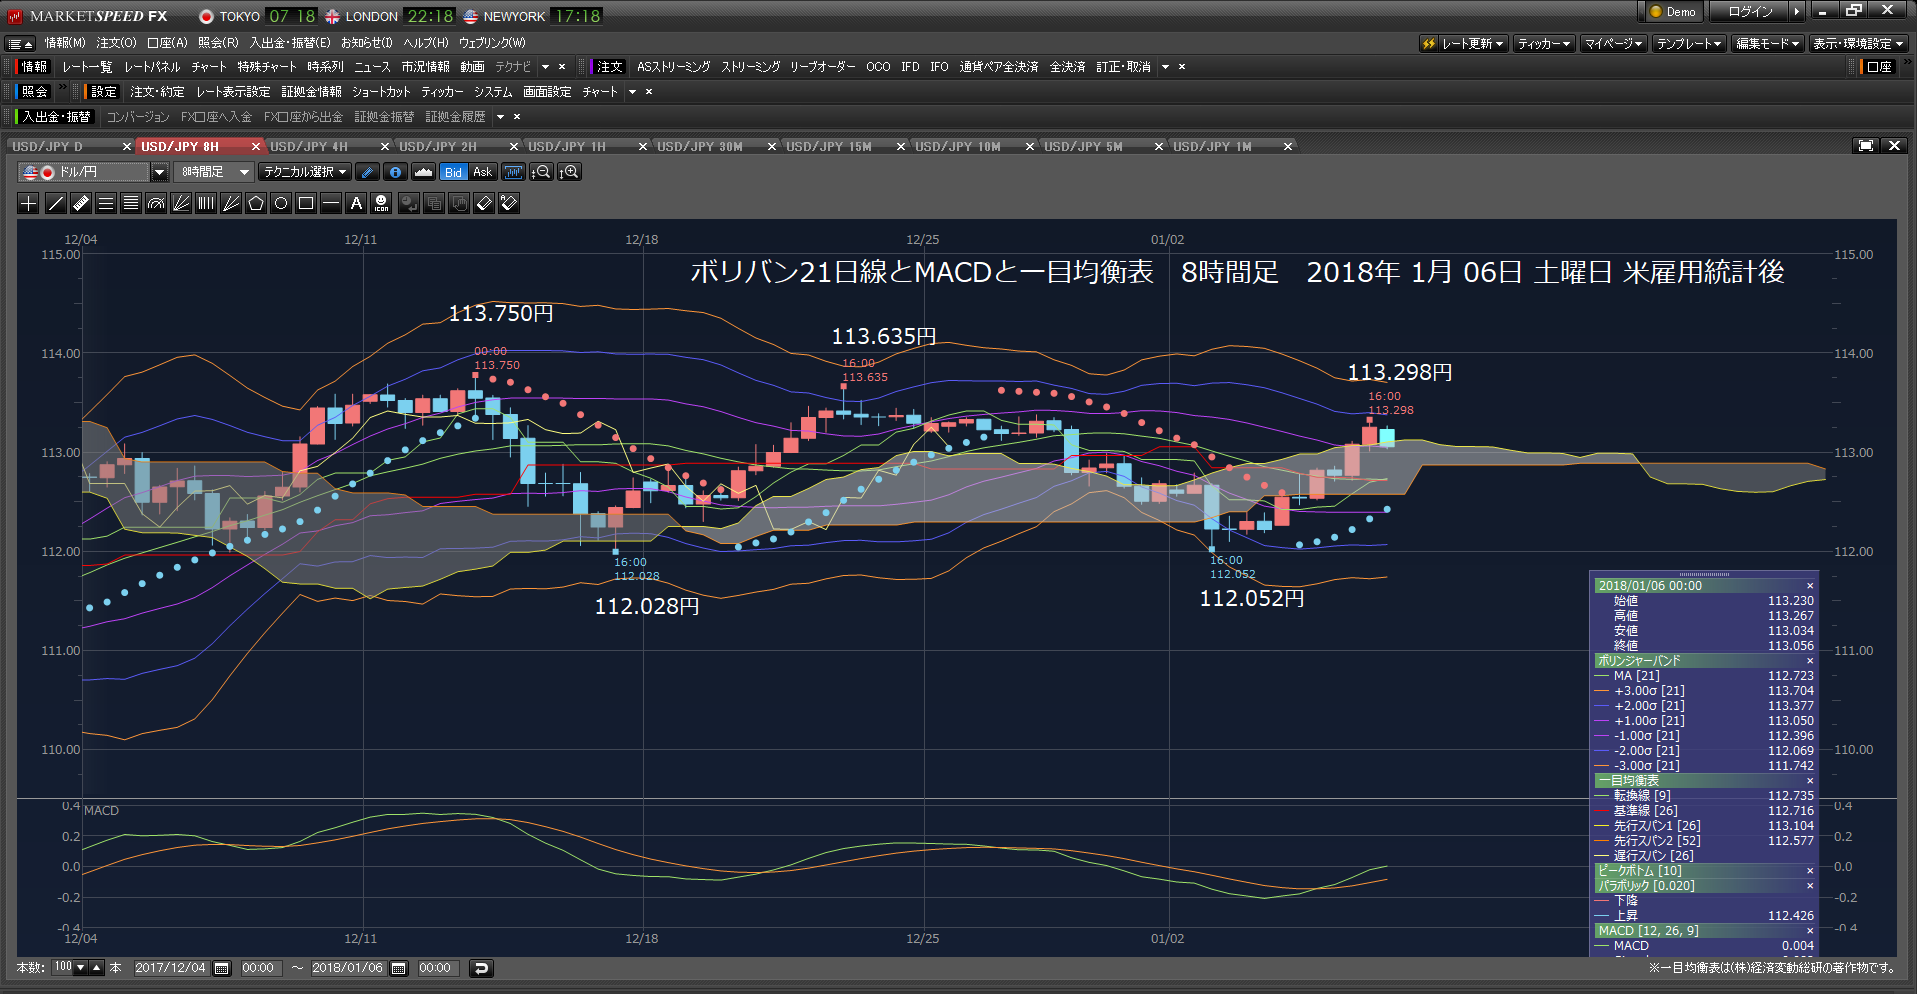Screen dimensions: 1917x994
Task: Toggle chart pricing to Ask
Action: pos(483,172)
